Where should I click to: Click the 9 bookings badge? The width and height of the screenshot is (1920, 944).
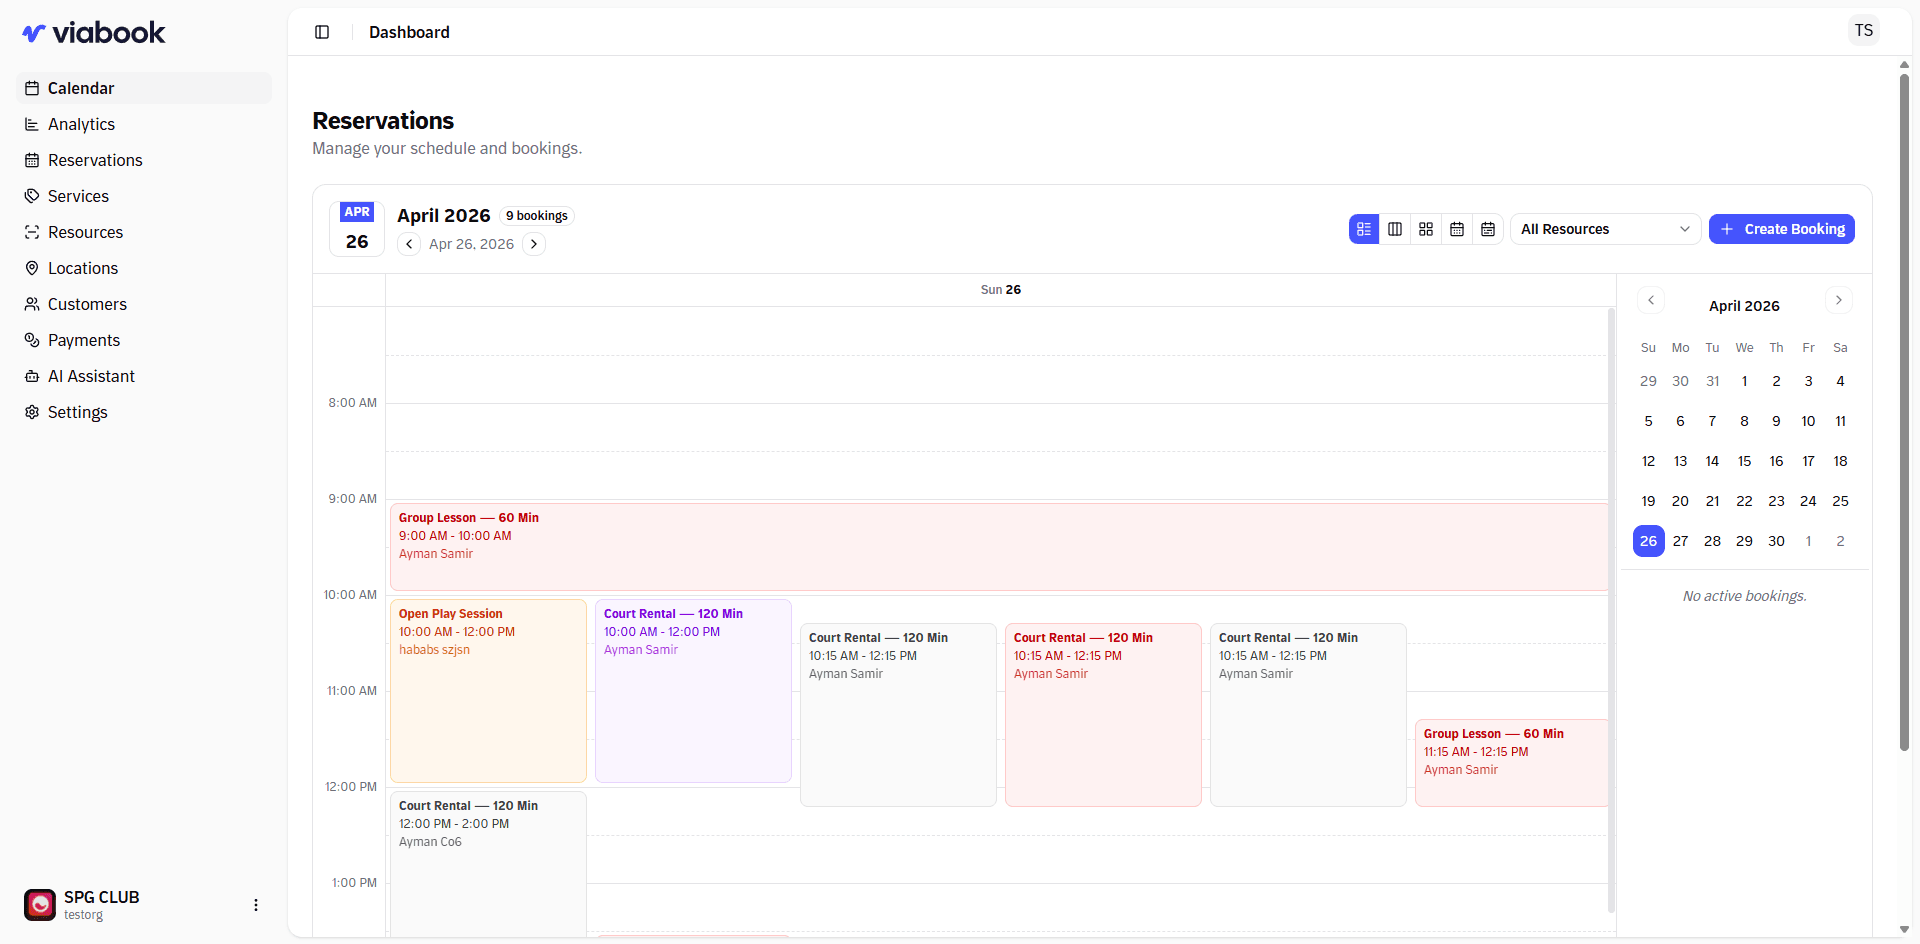click(x=537, y=216)
